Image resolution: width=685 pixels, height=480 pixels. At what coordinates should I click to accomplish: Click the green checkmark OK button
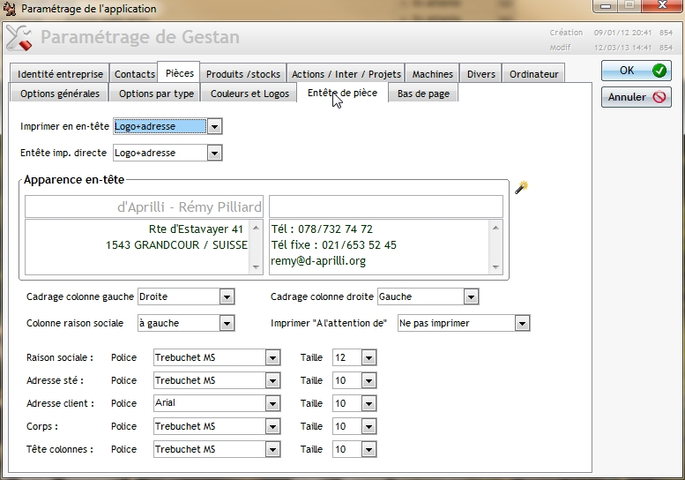[635, 71]
